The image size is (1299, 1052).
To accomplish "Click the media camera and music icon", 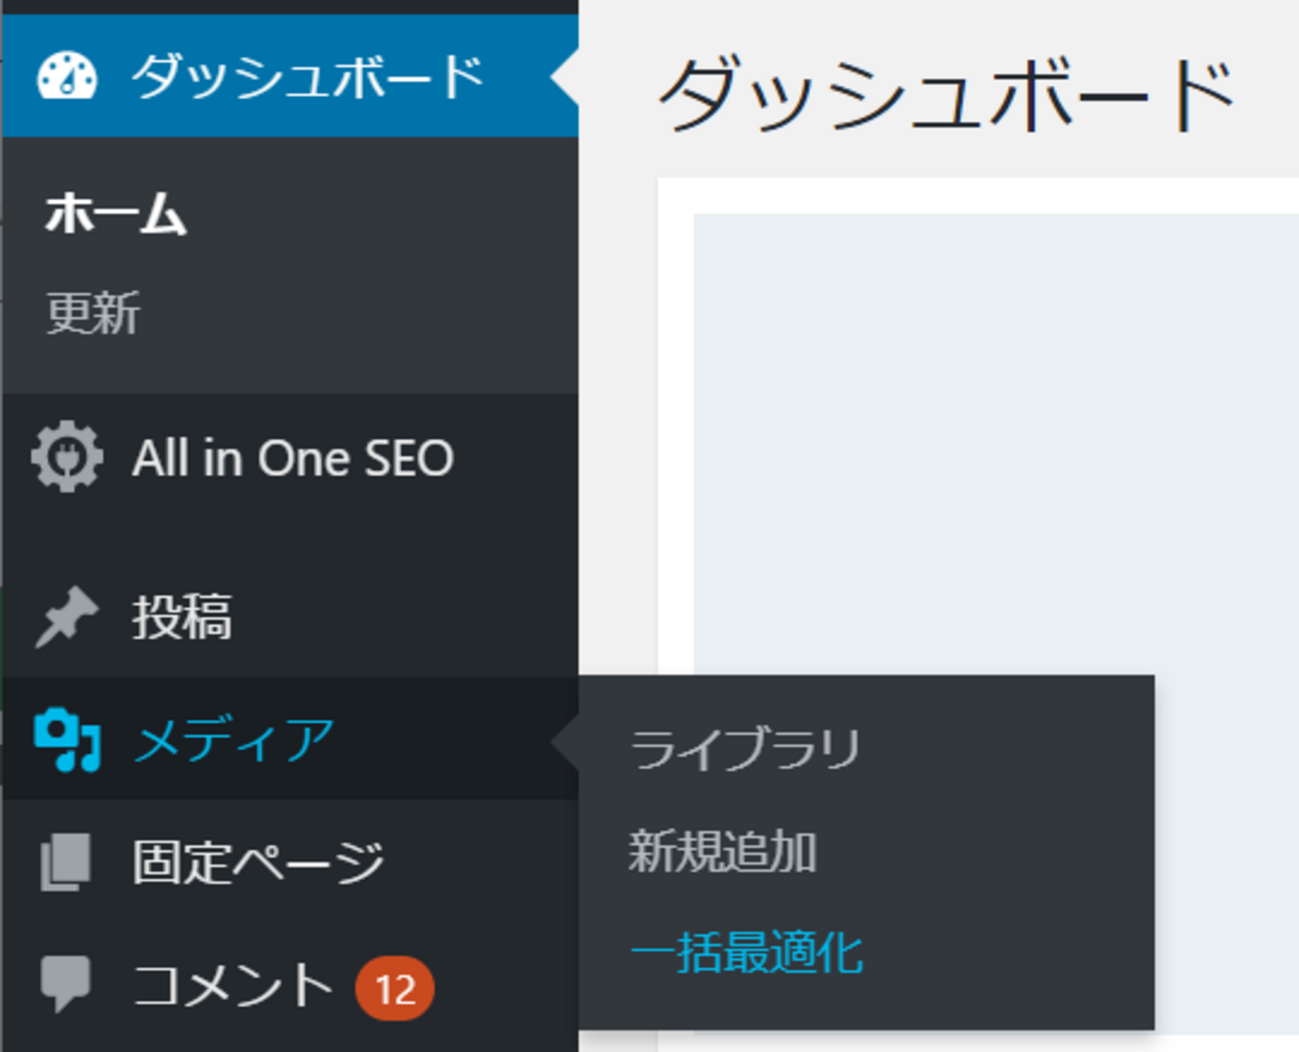I will (x=66, y=740).
